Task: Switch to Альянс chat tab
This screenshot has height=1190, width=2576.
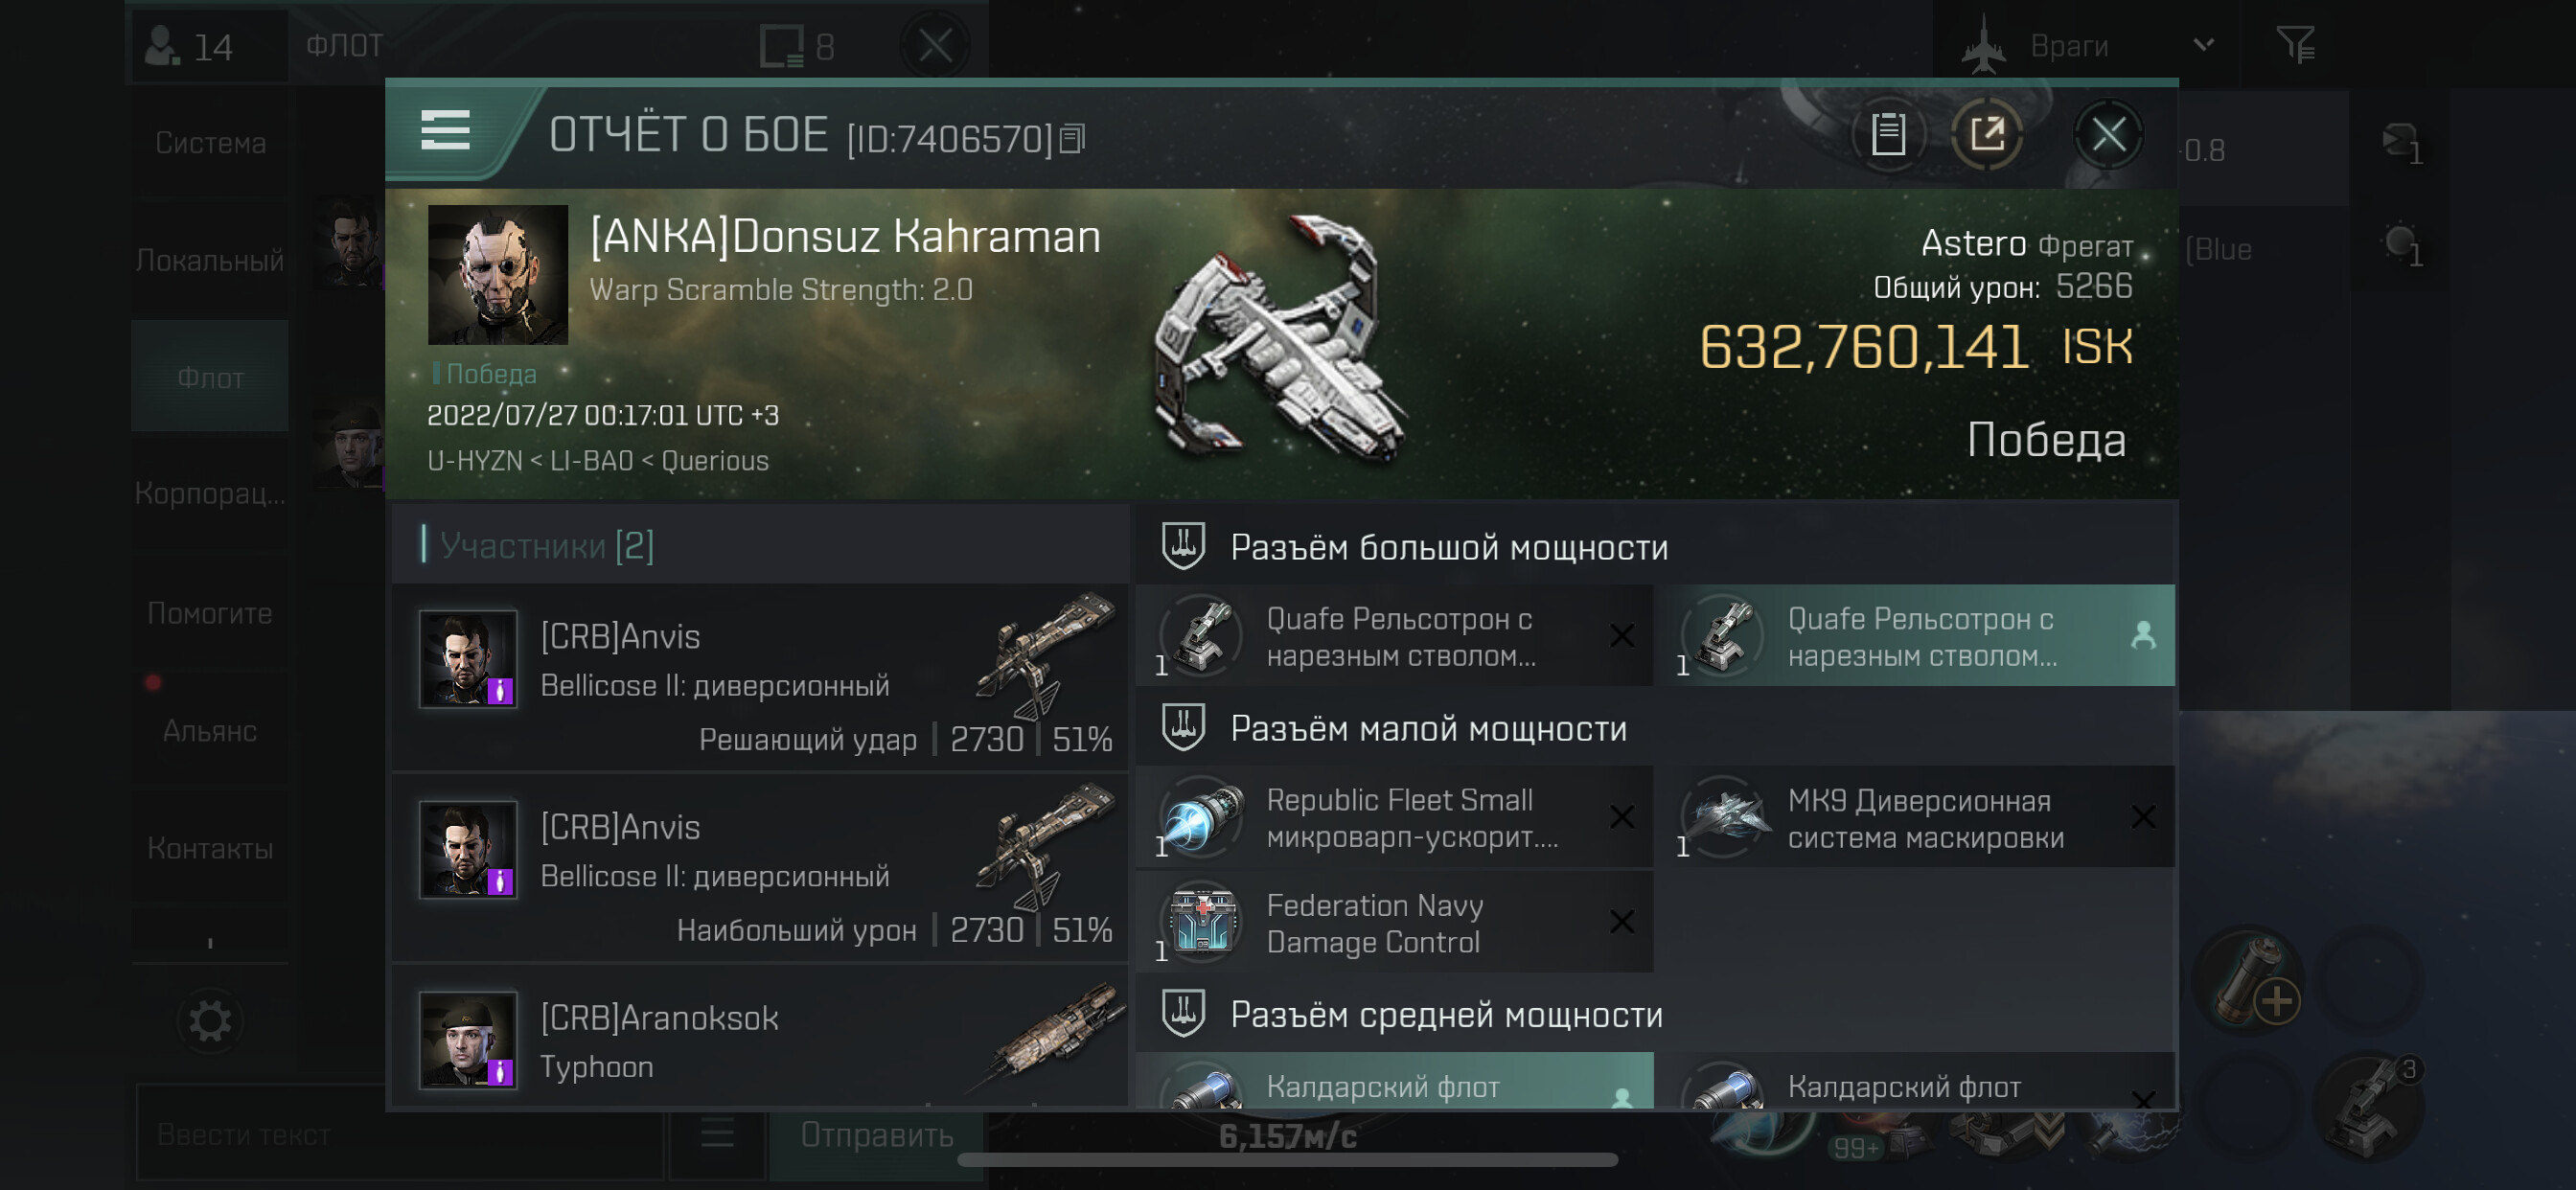Action: 210,730
